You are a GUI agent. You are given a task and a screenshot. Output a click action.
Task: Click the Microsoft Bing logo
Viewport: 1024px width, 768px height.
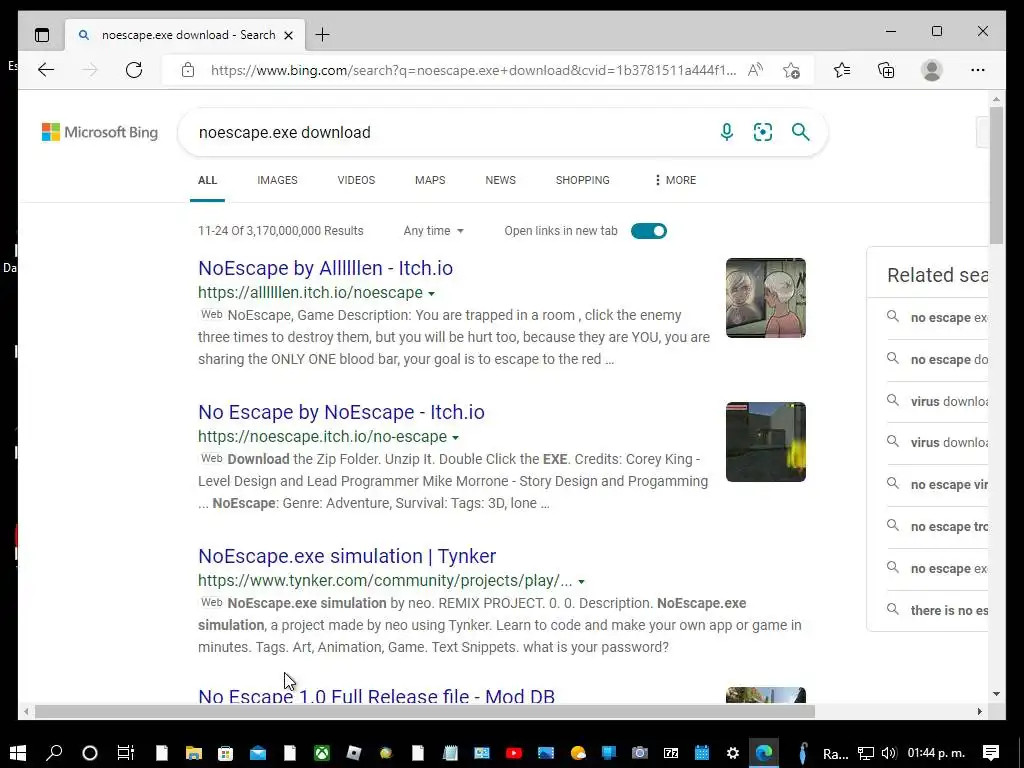coord(100,133)
